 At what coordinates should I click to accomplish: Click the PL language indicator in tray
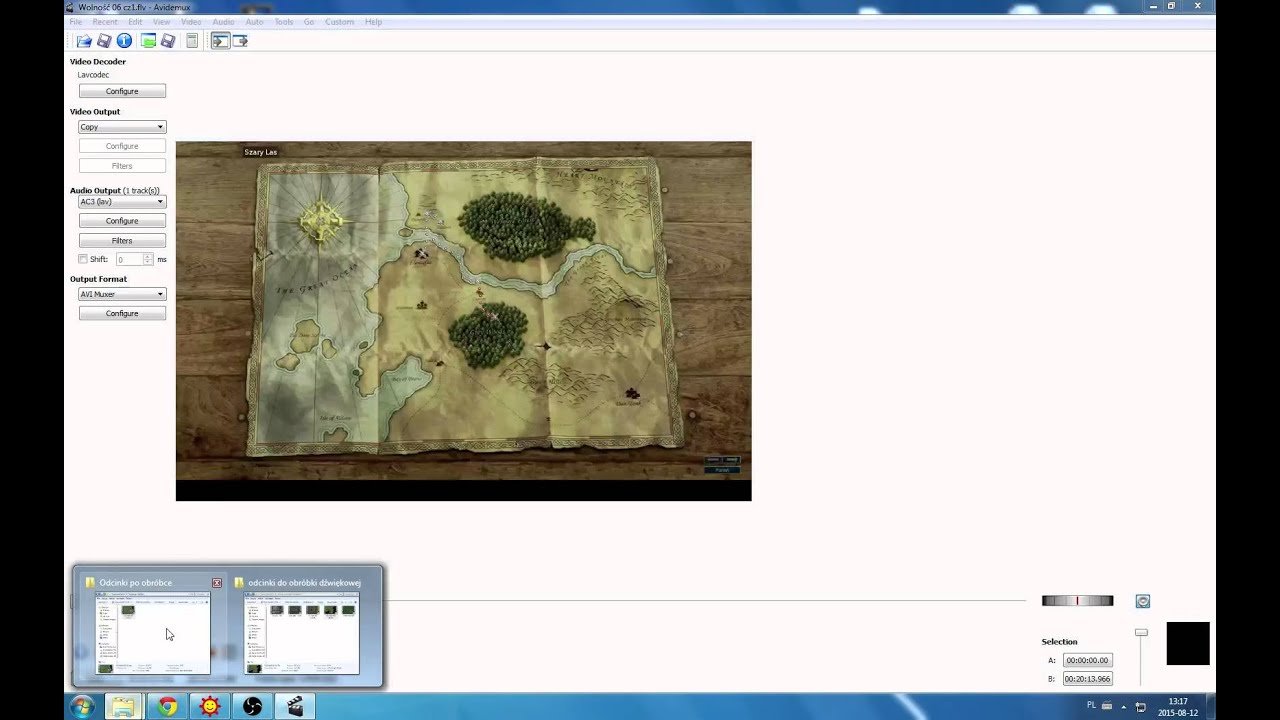coord(1091,706)
